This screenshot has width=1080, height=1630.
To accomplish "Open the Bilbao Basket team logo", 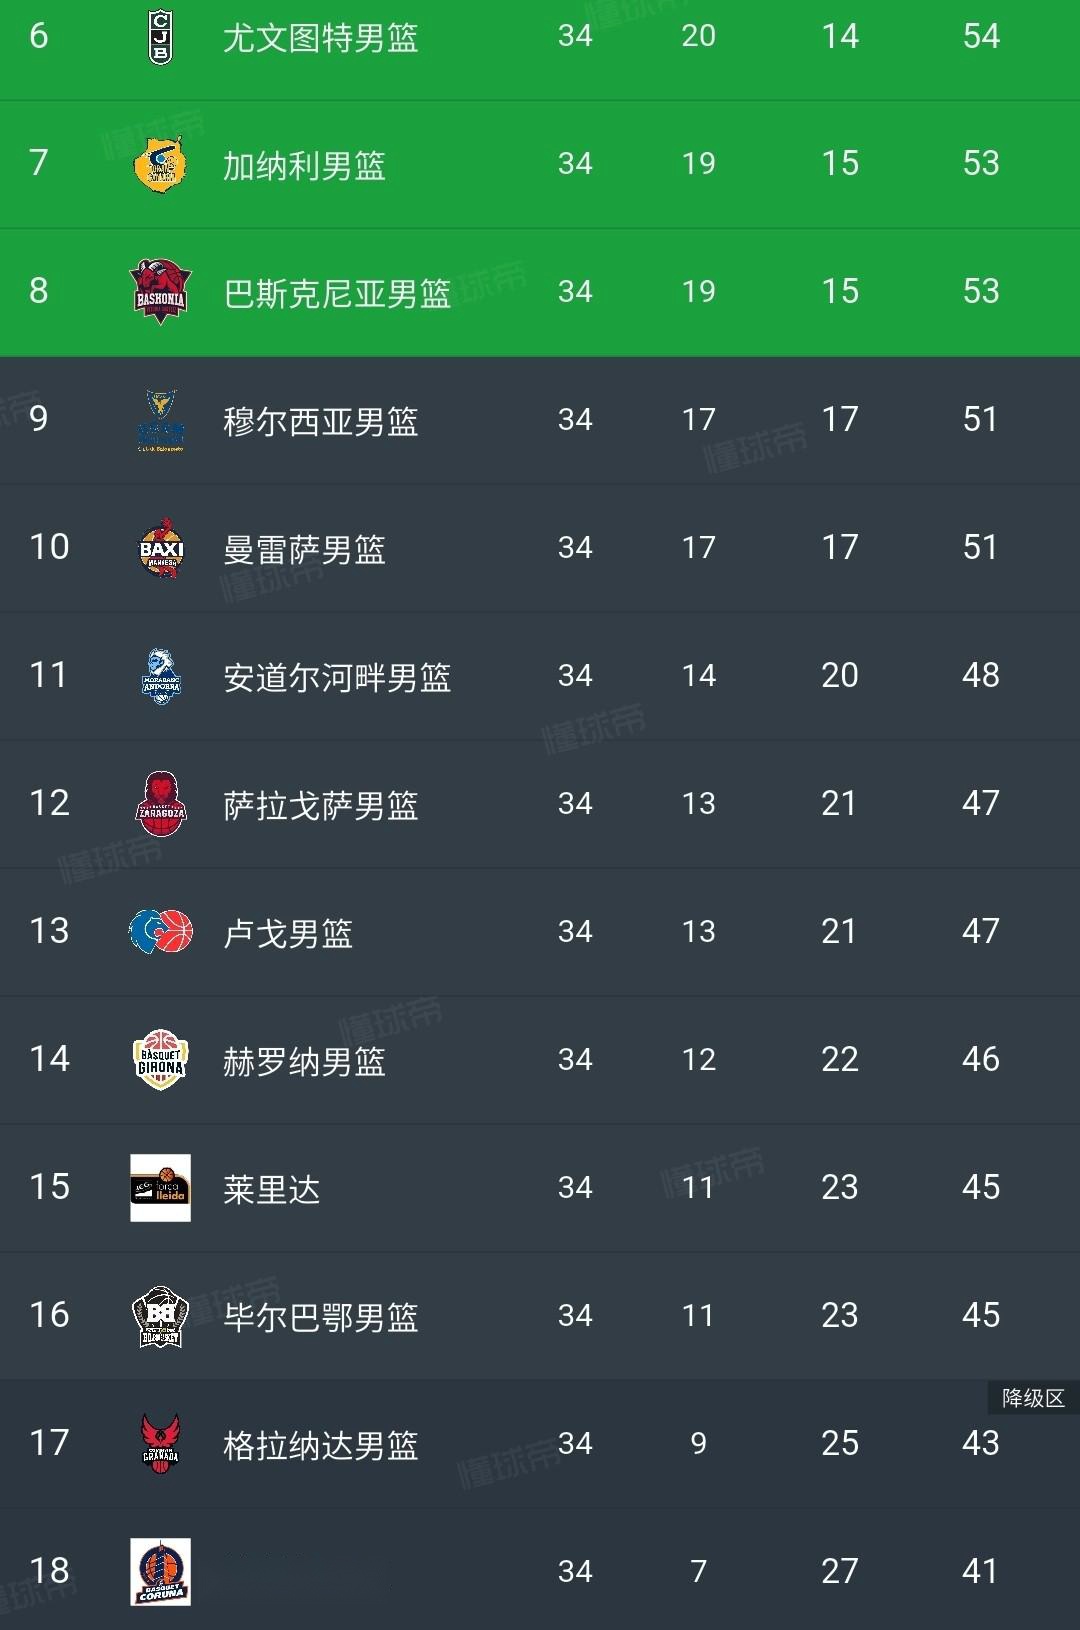I will click(x=160, y=1316).
